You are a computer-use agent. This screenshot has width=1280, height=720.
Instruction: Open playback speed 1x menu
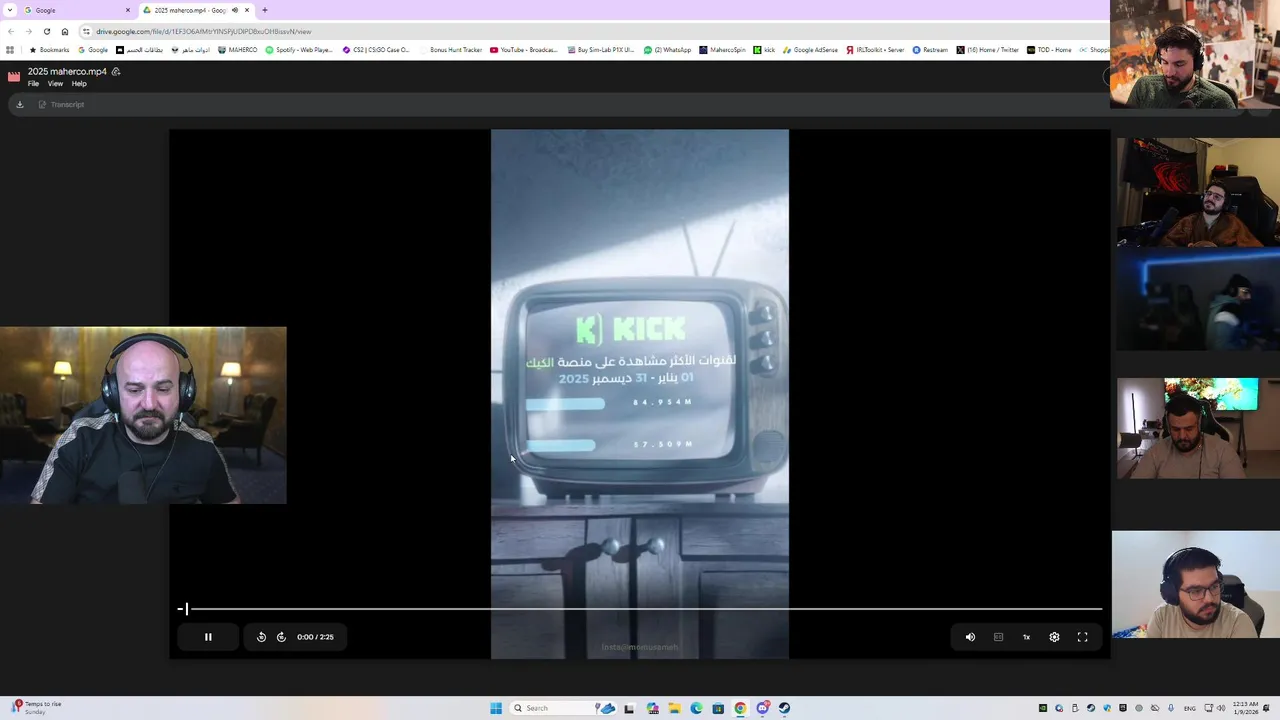[1026, 637]
